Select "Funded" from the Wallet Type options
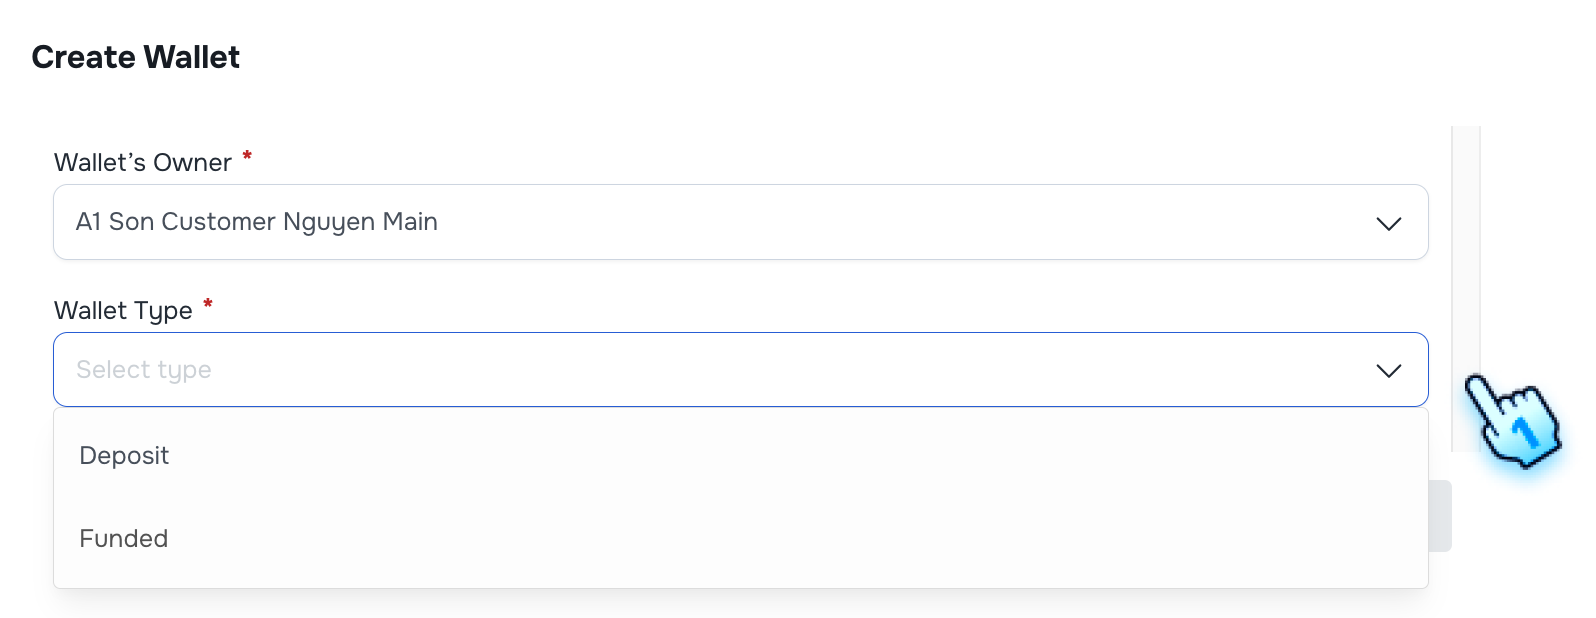The height and width of the screenshot is (618, 1596). (x=123, y=538)
